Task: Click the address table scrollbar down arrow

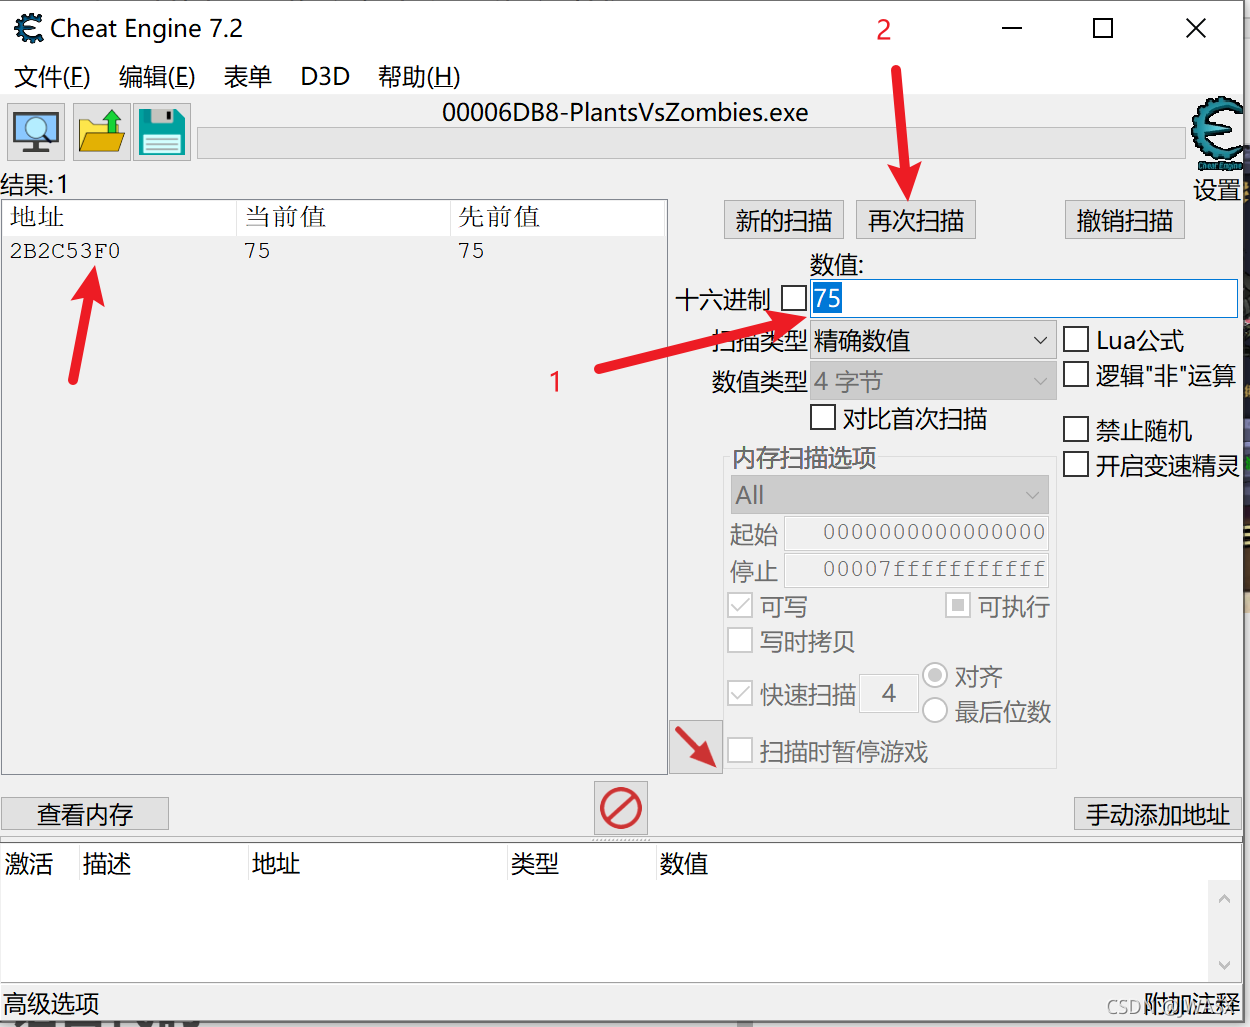Action: click(1224, 965)
